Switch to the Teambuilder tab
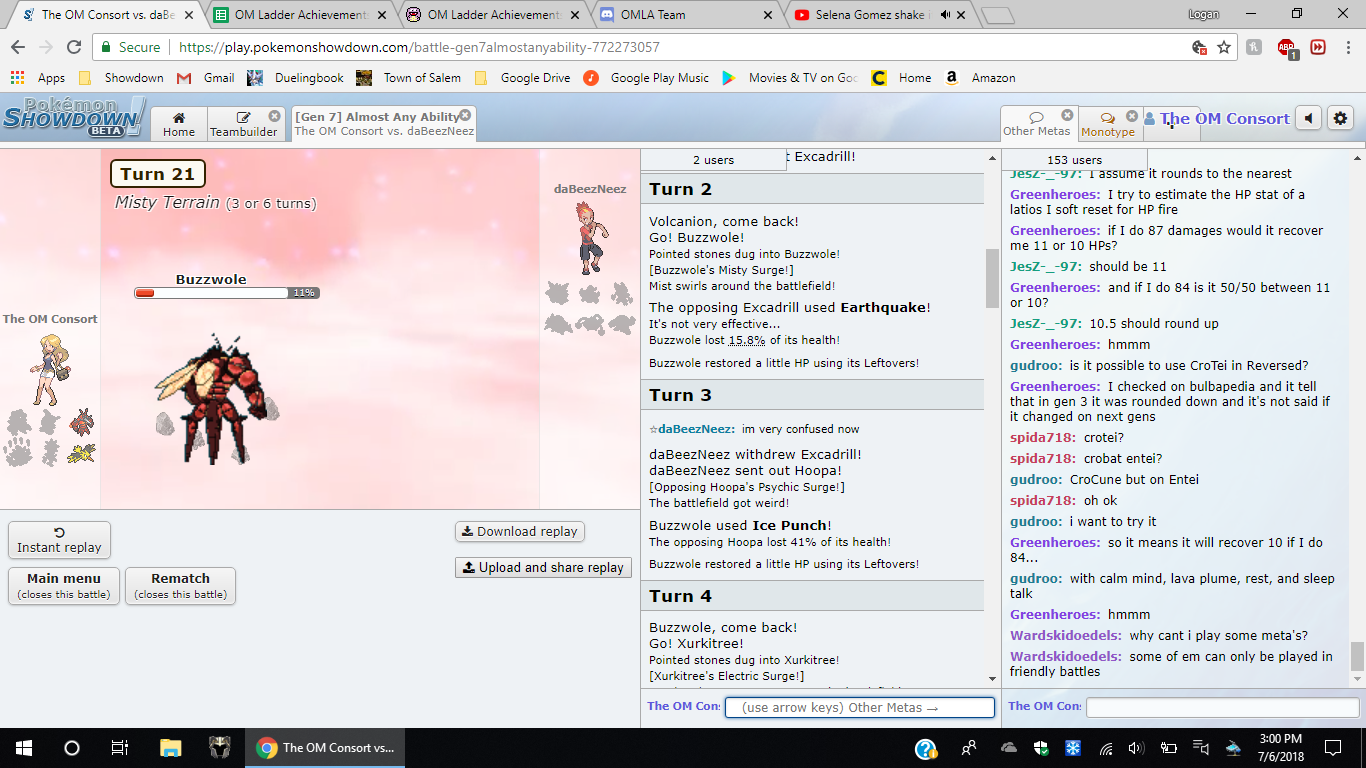Viewport: 1366px width, 768px height. click(244, 124)
